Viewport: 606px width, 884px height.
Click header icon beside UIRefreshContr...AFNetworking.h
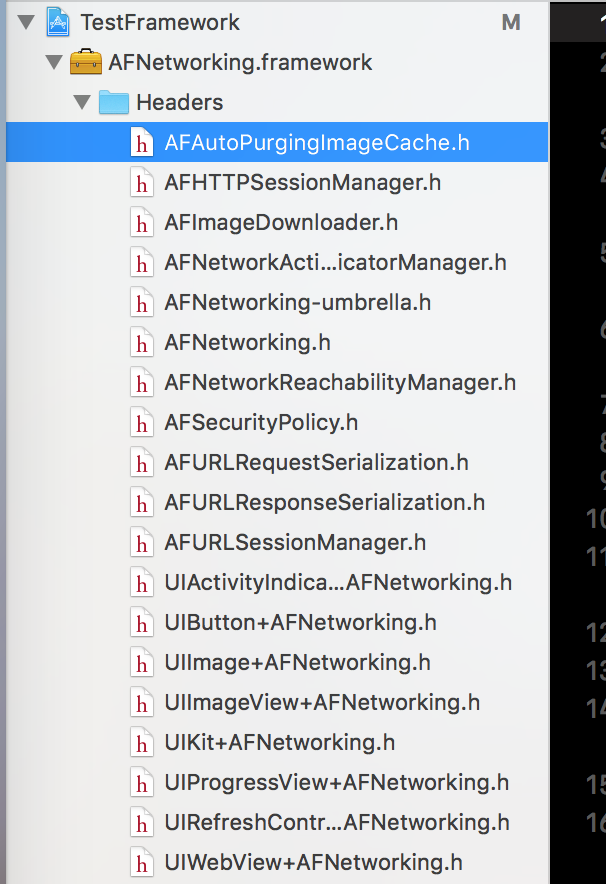(141, 823)
